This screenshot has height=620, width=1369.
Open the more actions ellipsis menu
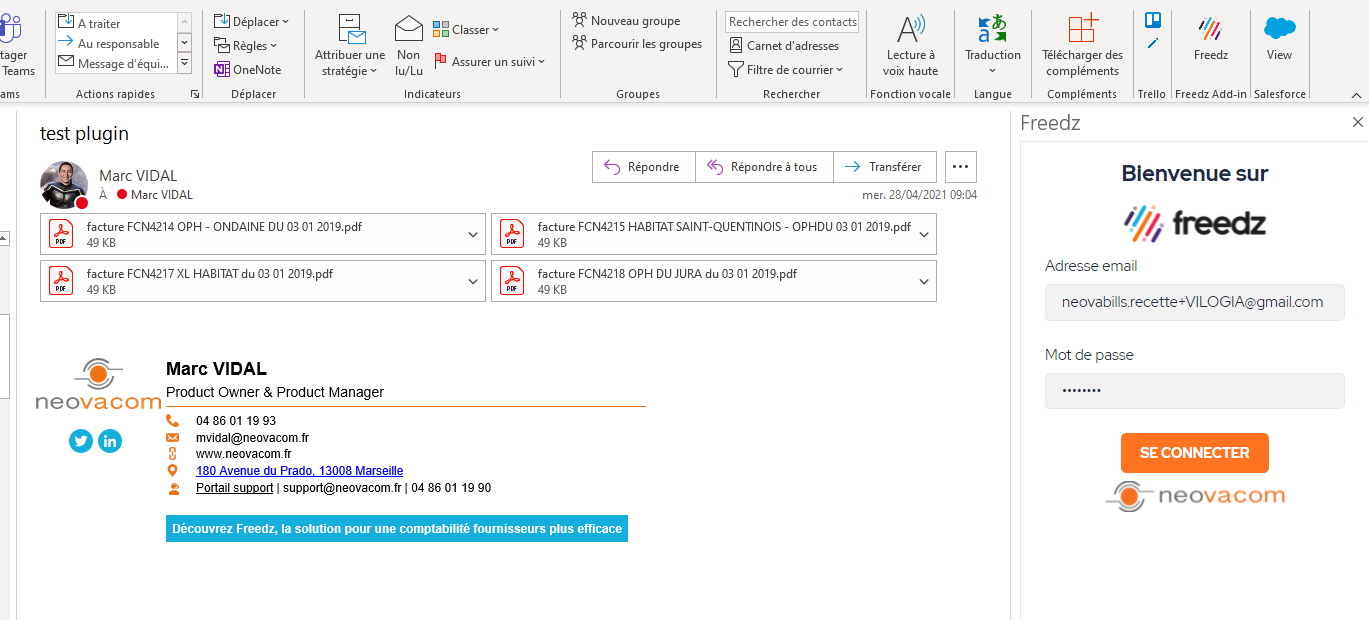click(x=960, y=167)
